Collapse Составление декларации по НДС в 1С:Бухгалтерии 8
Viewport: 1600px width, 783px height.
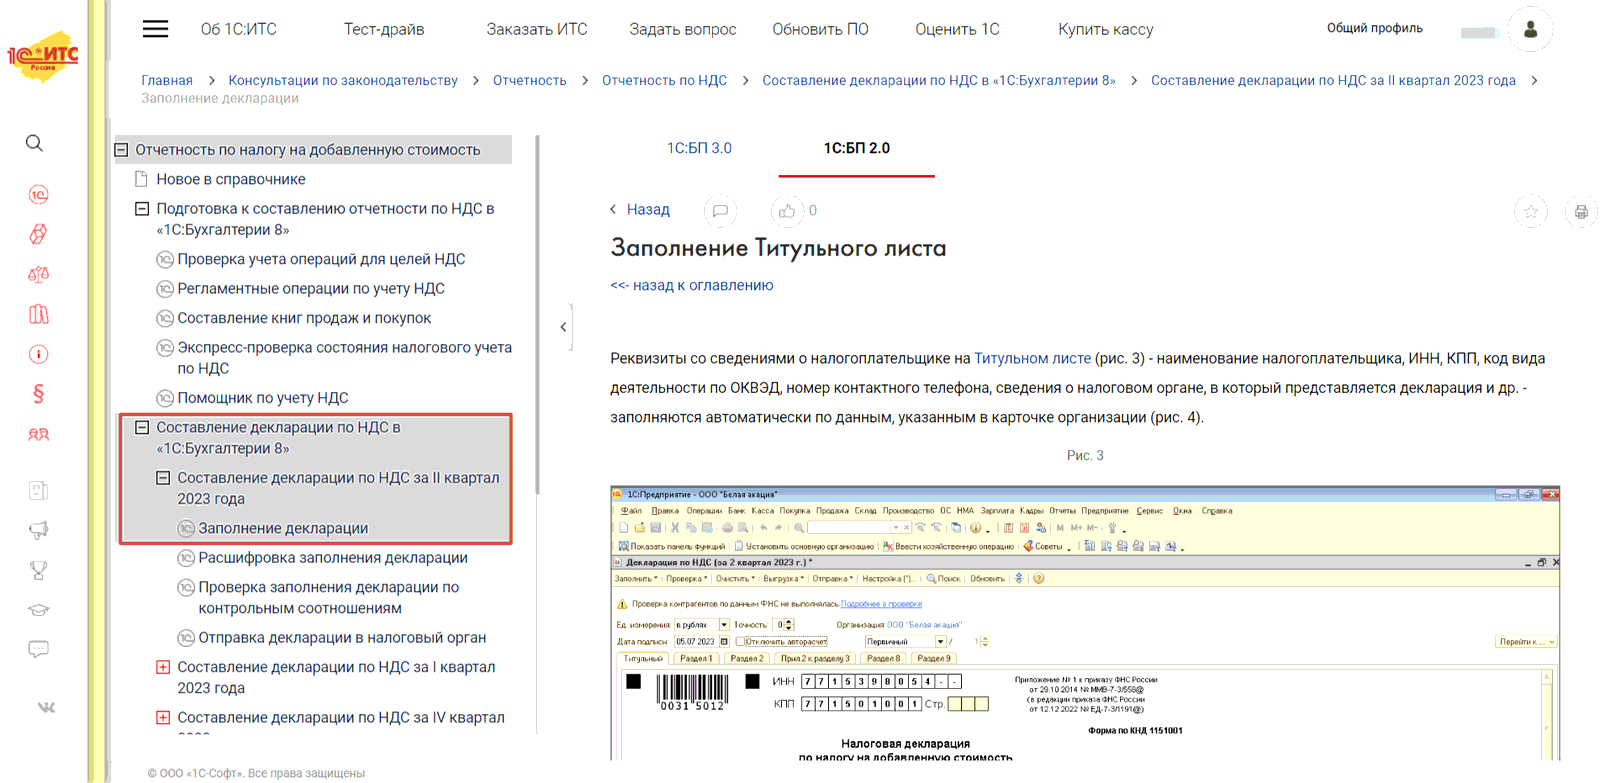point(142,427)
